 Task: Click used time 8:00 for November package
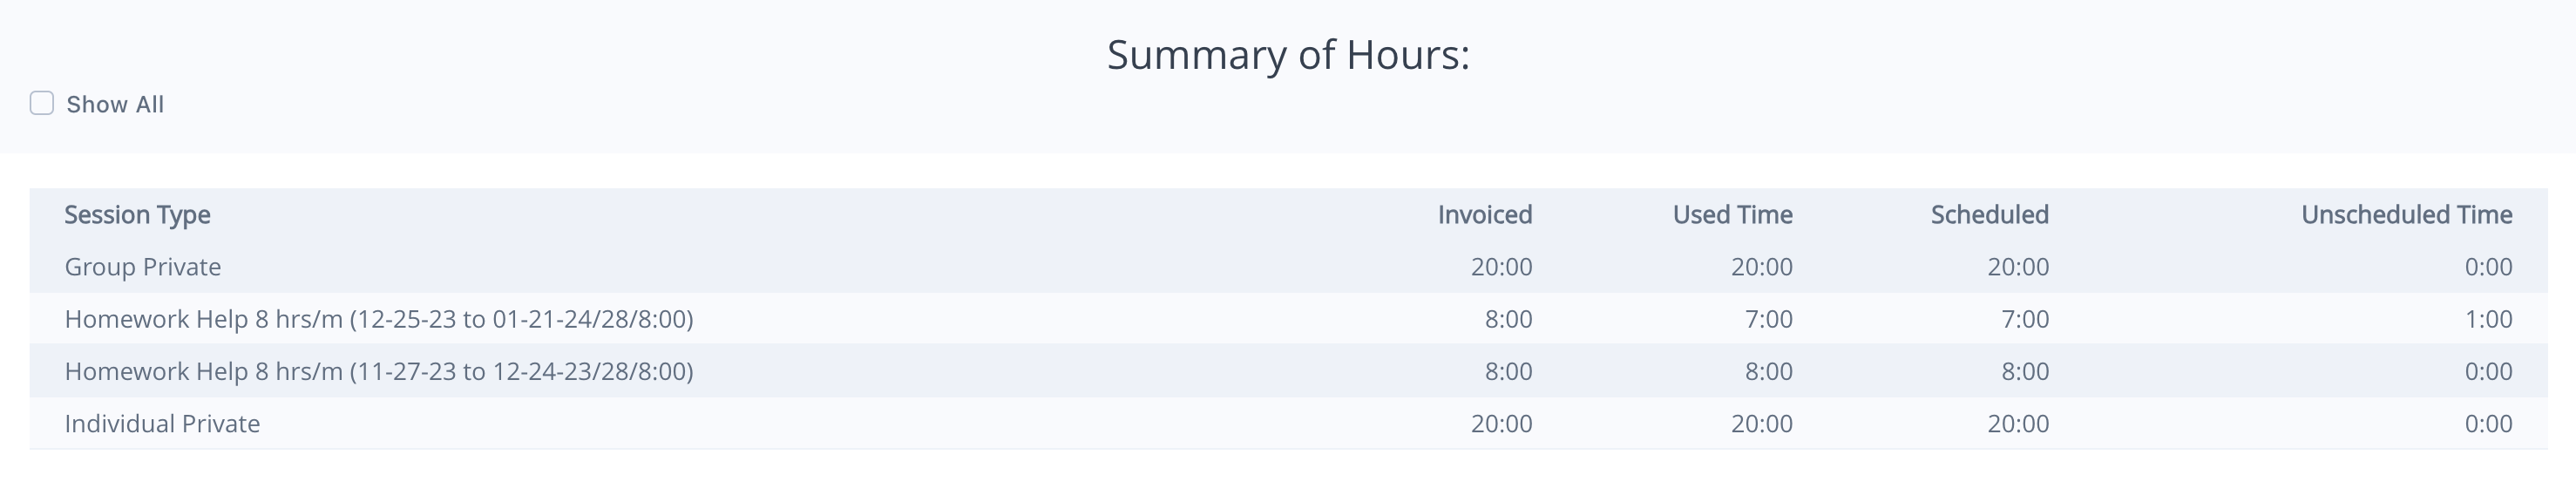[1768, 371]
